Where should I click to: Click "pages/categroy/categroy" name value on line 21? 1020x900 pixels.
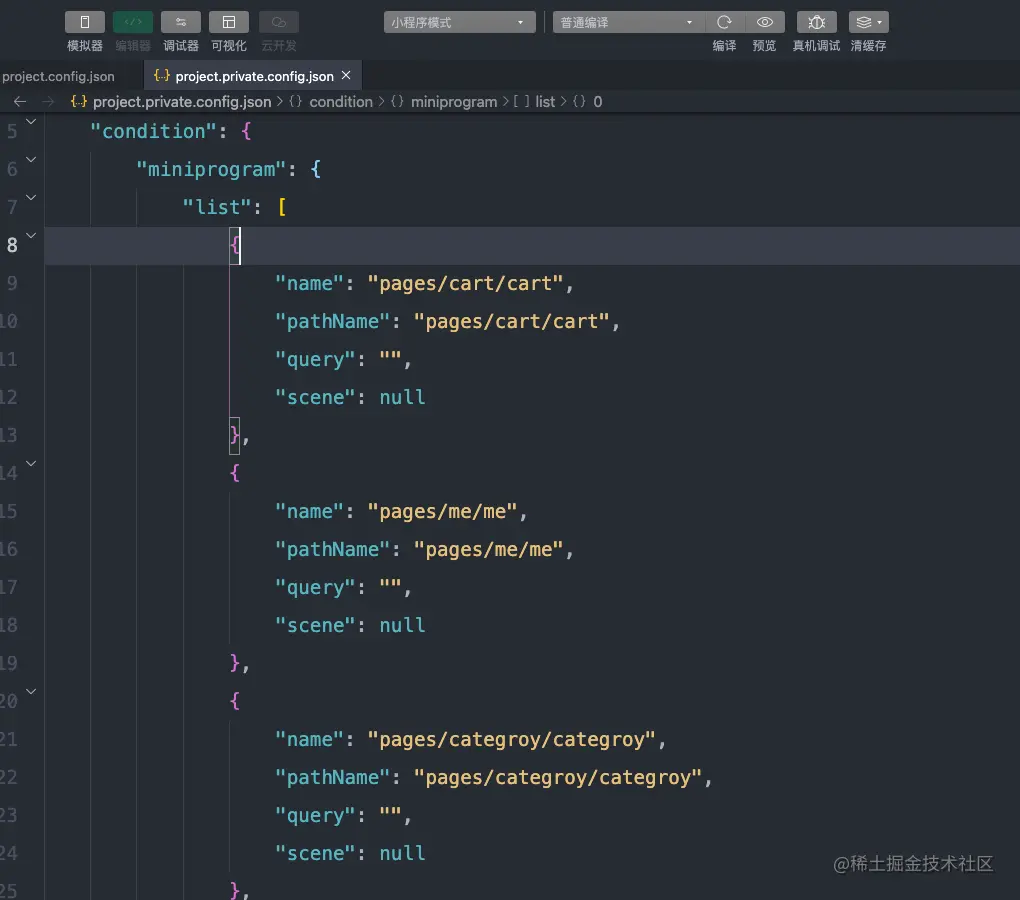pos(512,739)
